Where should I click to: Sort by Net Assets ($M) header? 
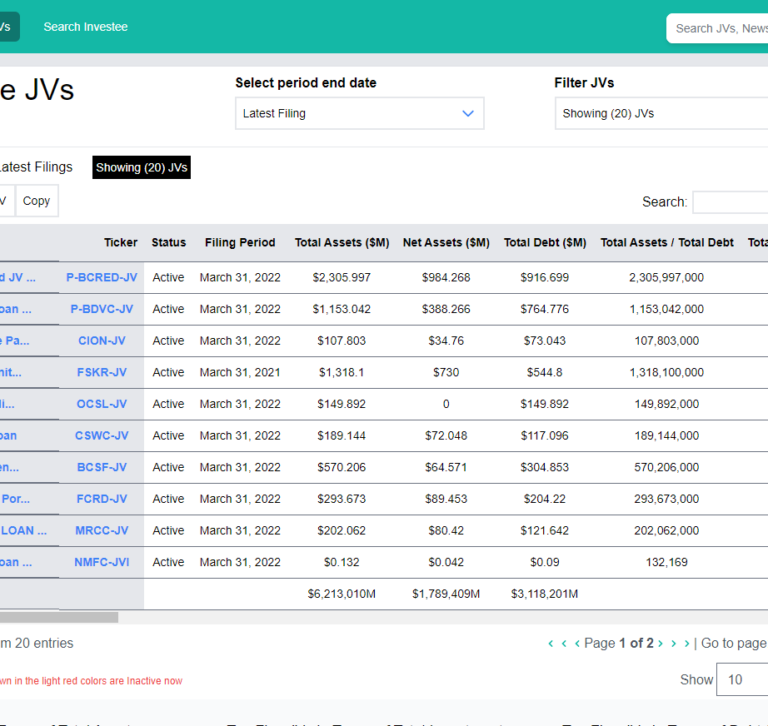click(446, 242)
